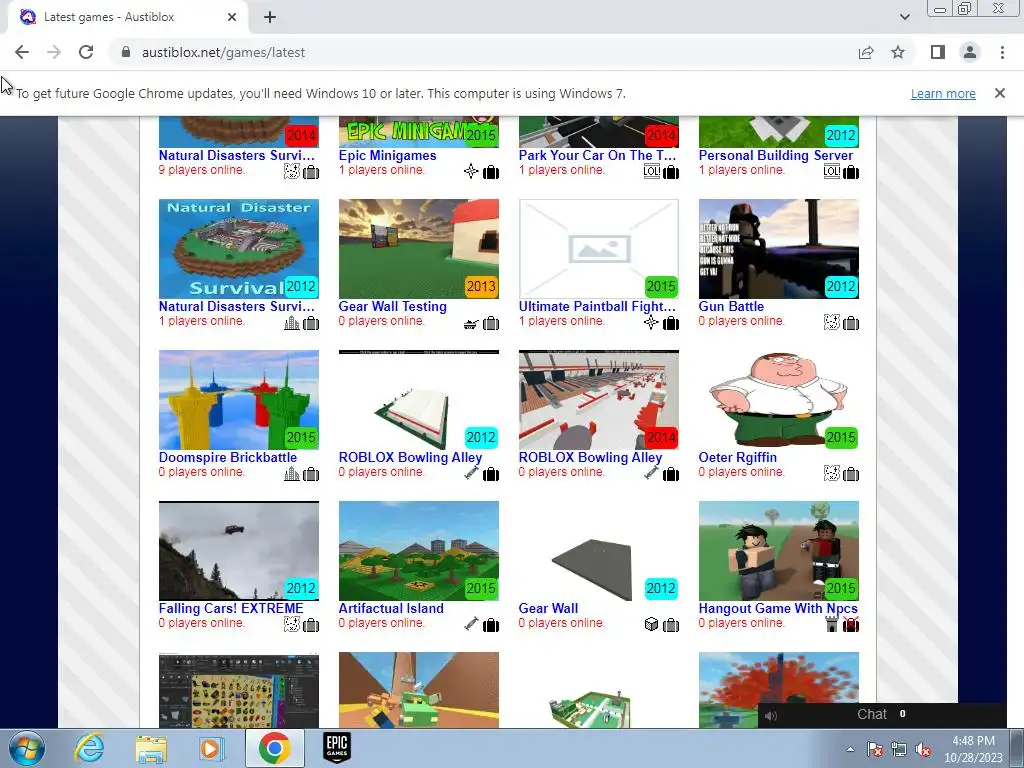Click genre icon under Gear Wall Testing
The width and height of the screenshot is (1024, 768).
471,323
